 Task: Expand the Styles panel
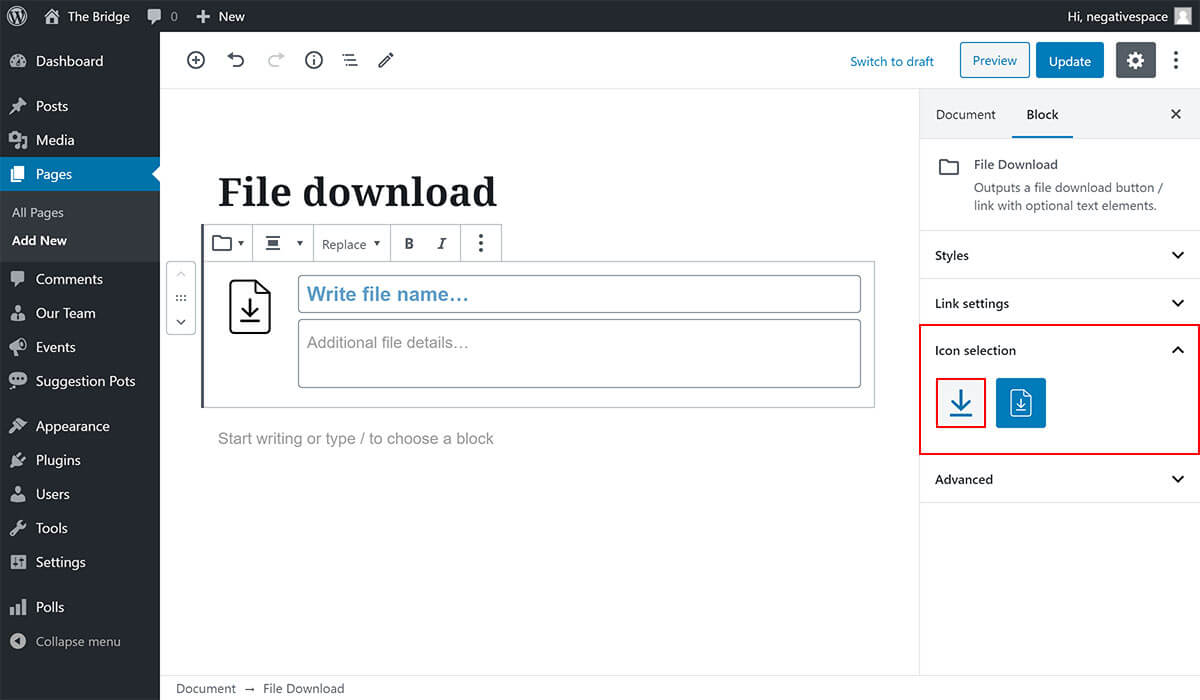1059,255
